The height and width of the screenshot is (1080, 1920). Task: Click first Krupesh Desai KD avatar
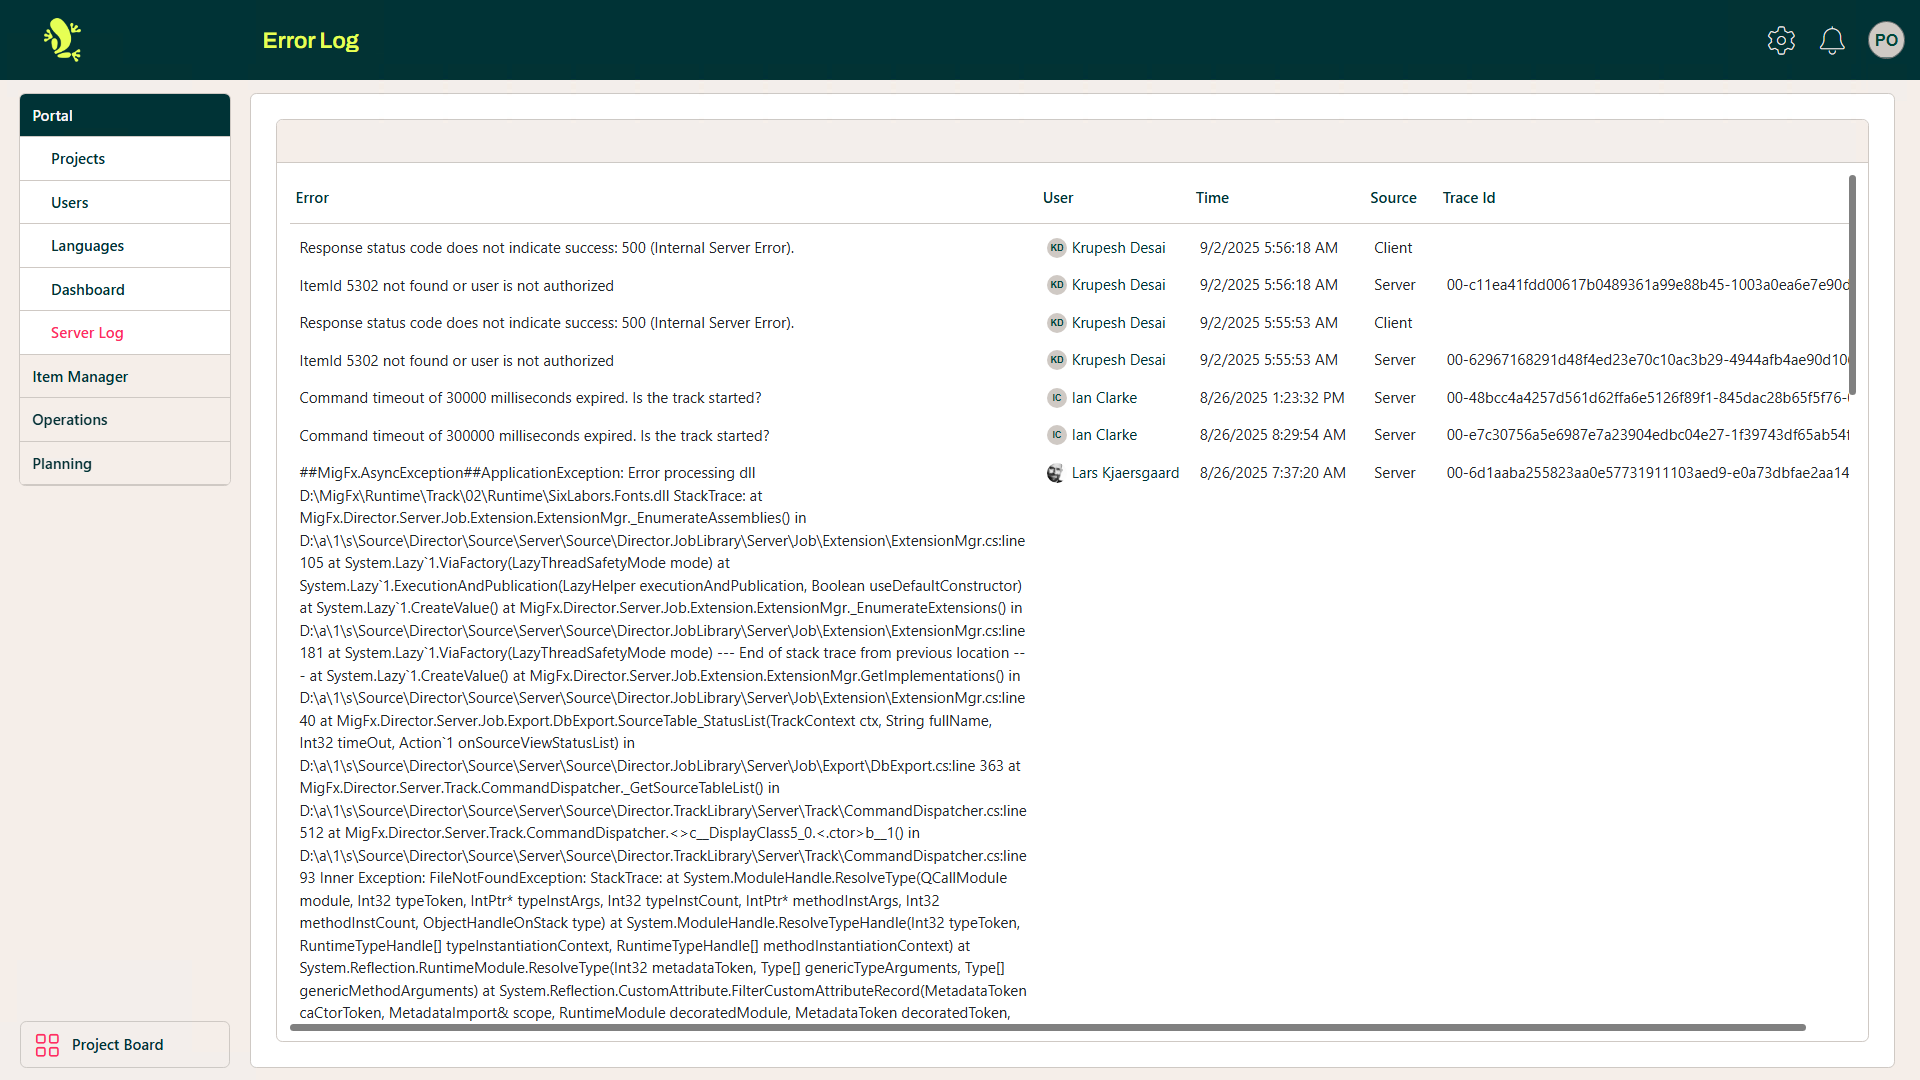[x=1056, y=248]
